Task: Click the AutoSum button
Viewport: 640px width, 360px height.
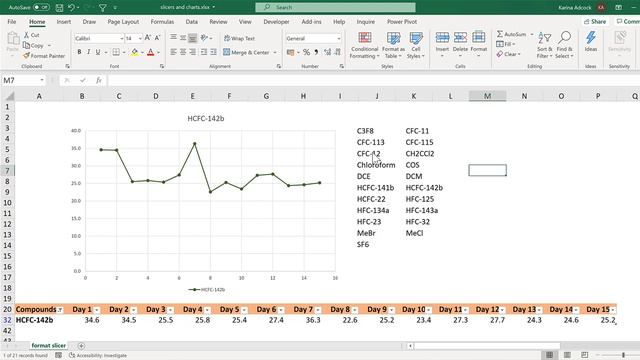Action: (x=511, y=34)
